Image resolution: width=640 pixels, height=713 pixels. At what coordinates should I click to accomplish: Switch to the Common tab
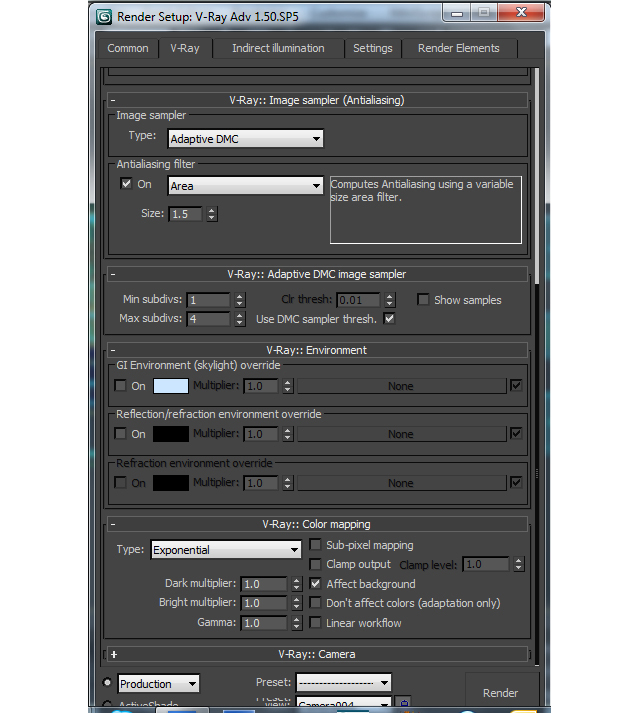pyautogui.click(x=128, y=48)
